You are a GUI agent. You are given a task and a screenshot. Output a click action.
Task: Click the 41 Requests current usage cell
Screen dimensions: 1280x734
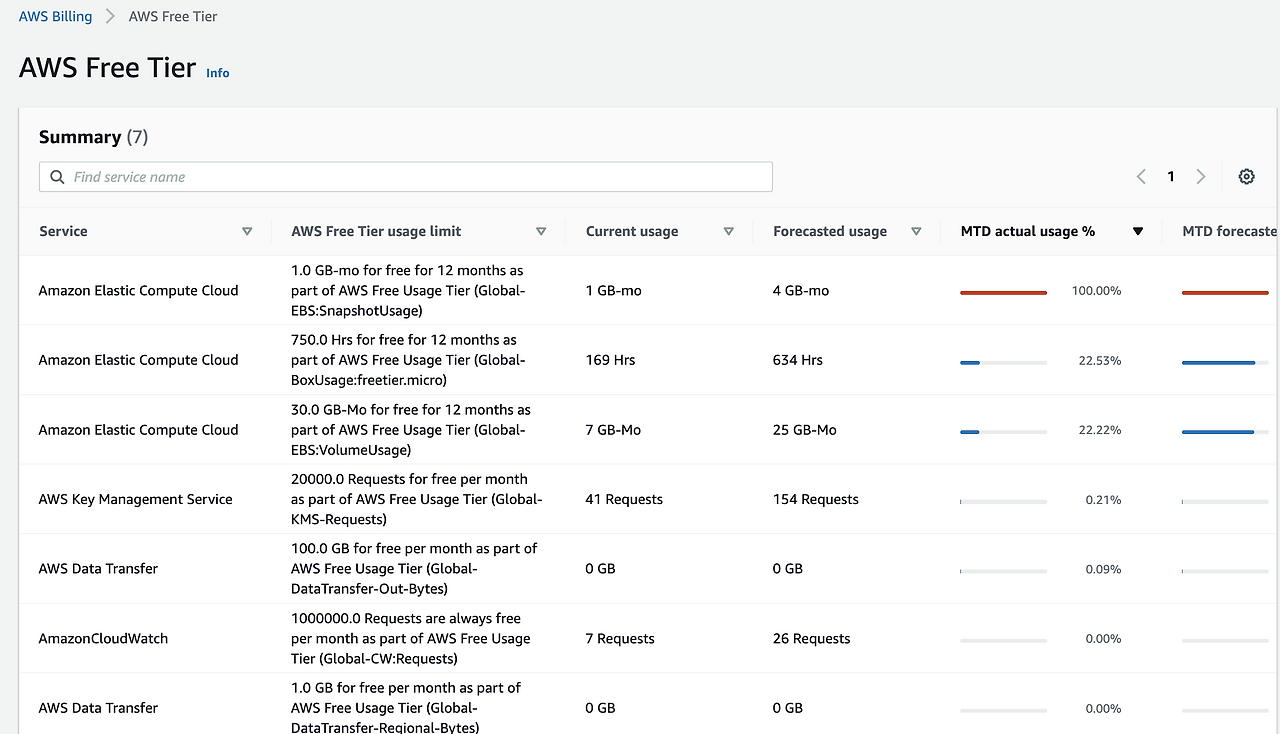[x=624, y=499]
